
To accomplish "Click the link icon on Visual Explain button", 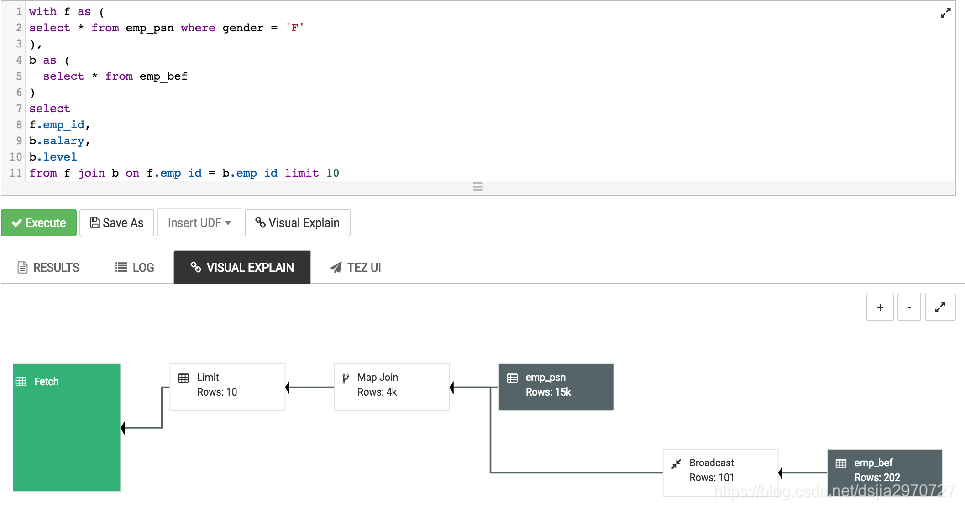I will (x=260, y=222).
